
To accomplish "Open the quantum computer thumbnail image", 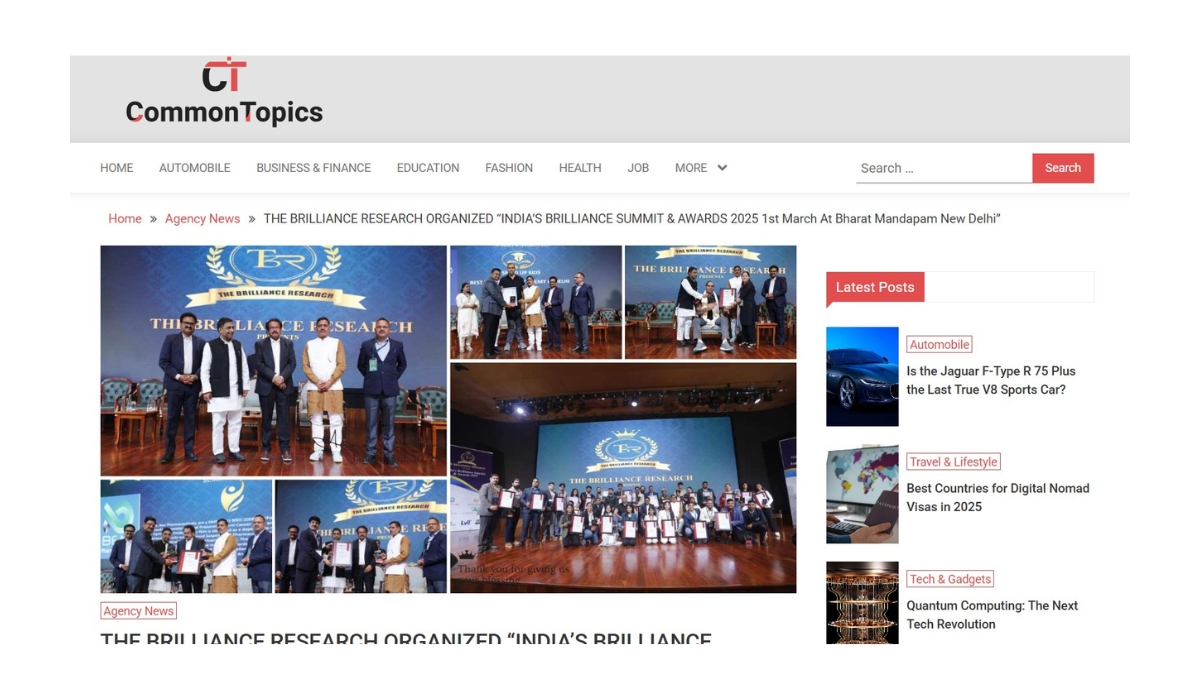I will click(862, 602).
